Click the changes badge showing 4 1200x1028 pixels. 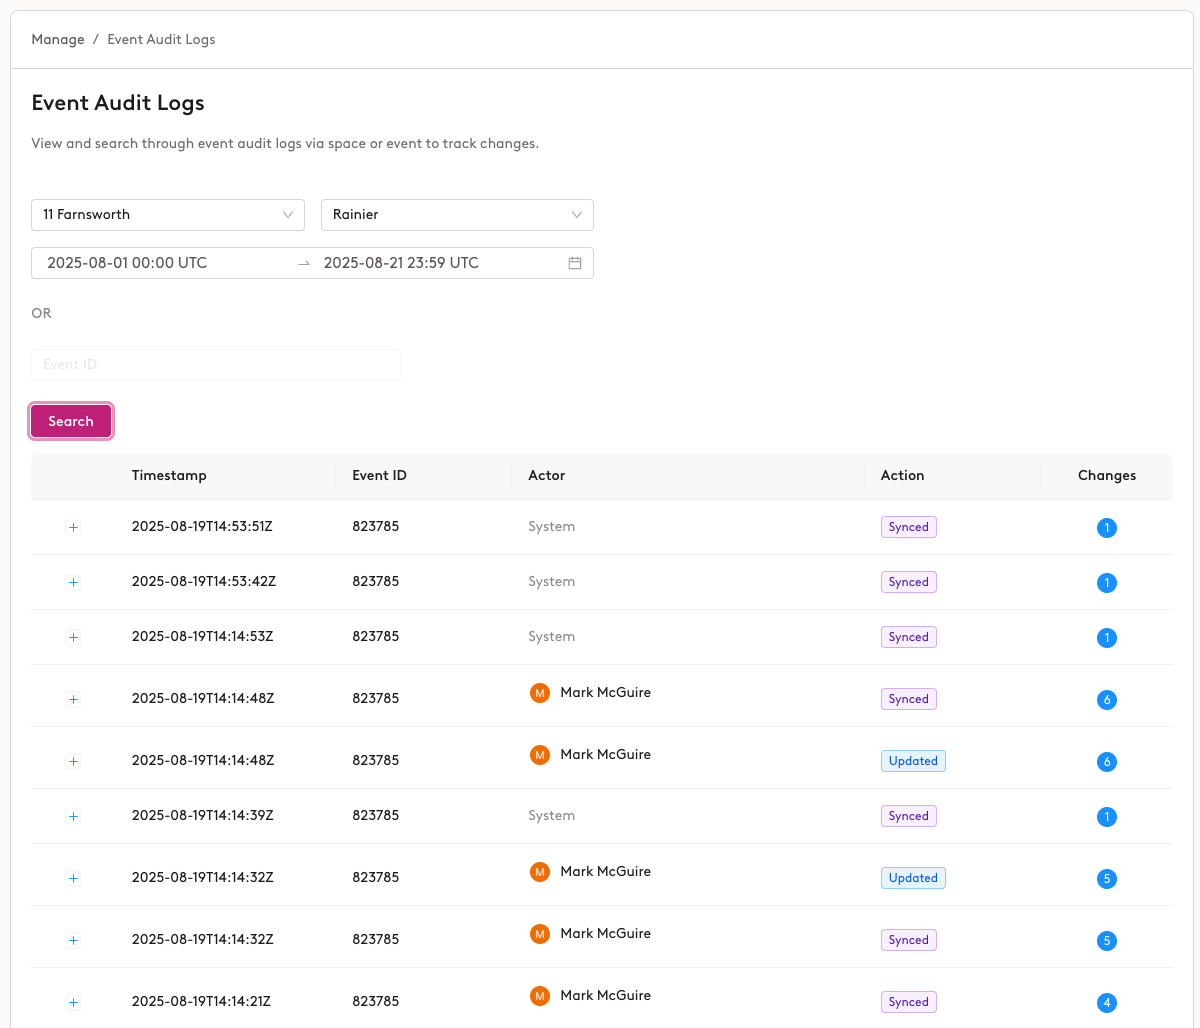tap(1106, 1002)
